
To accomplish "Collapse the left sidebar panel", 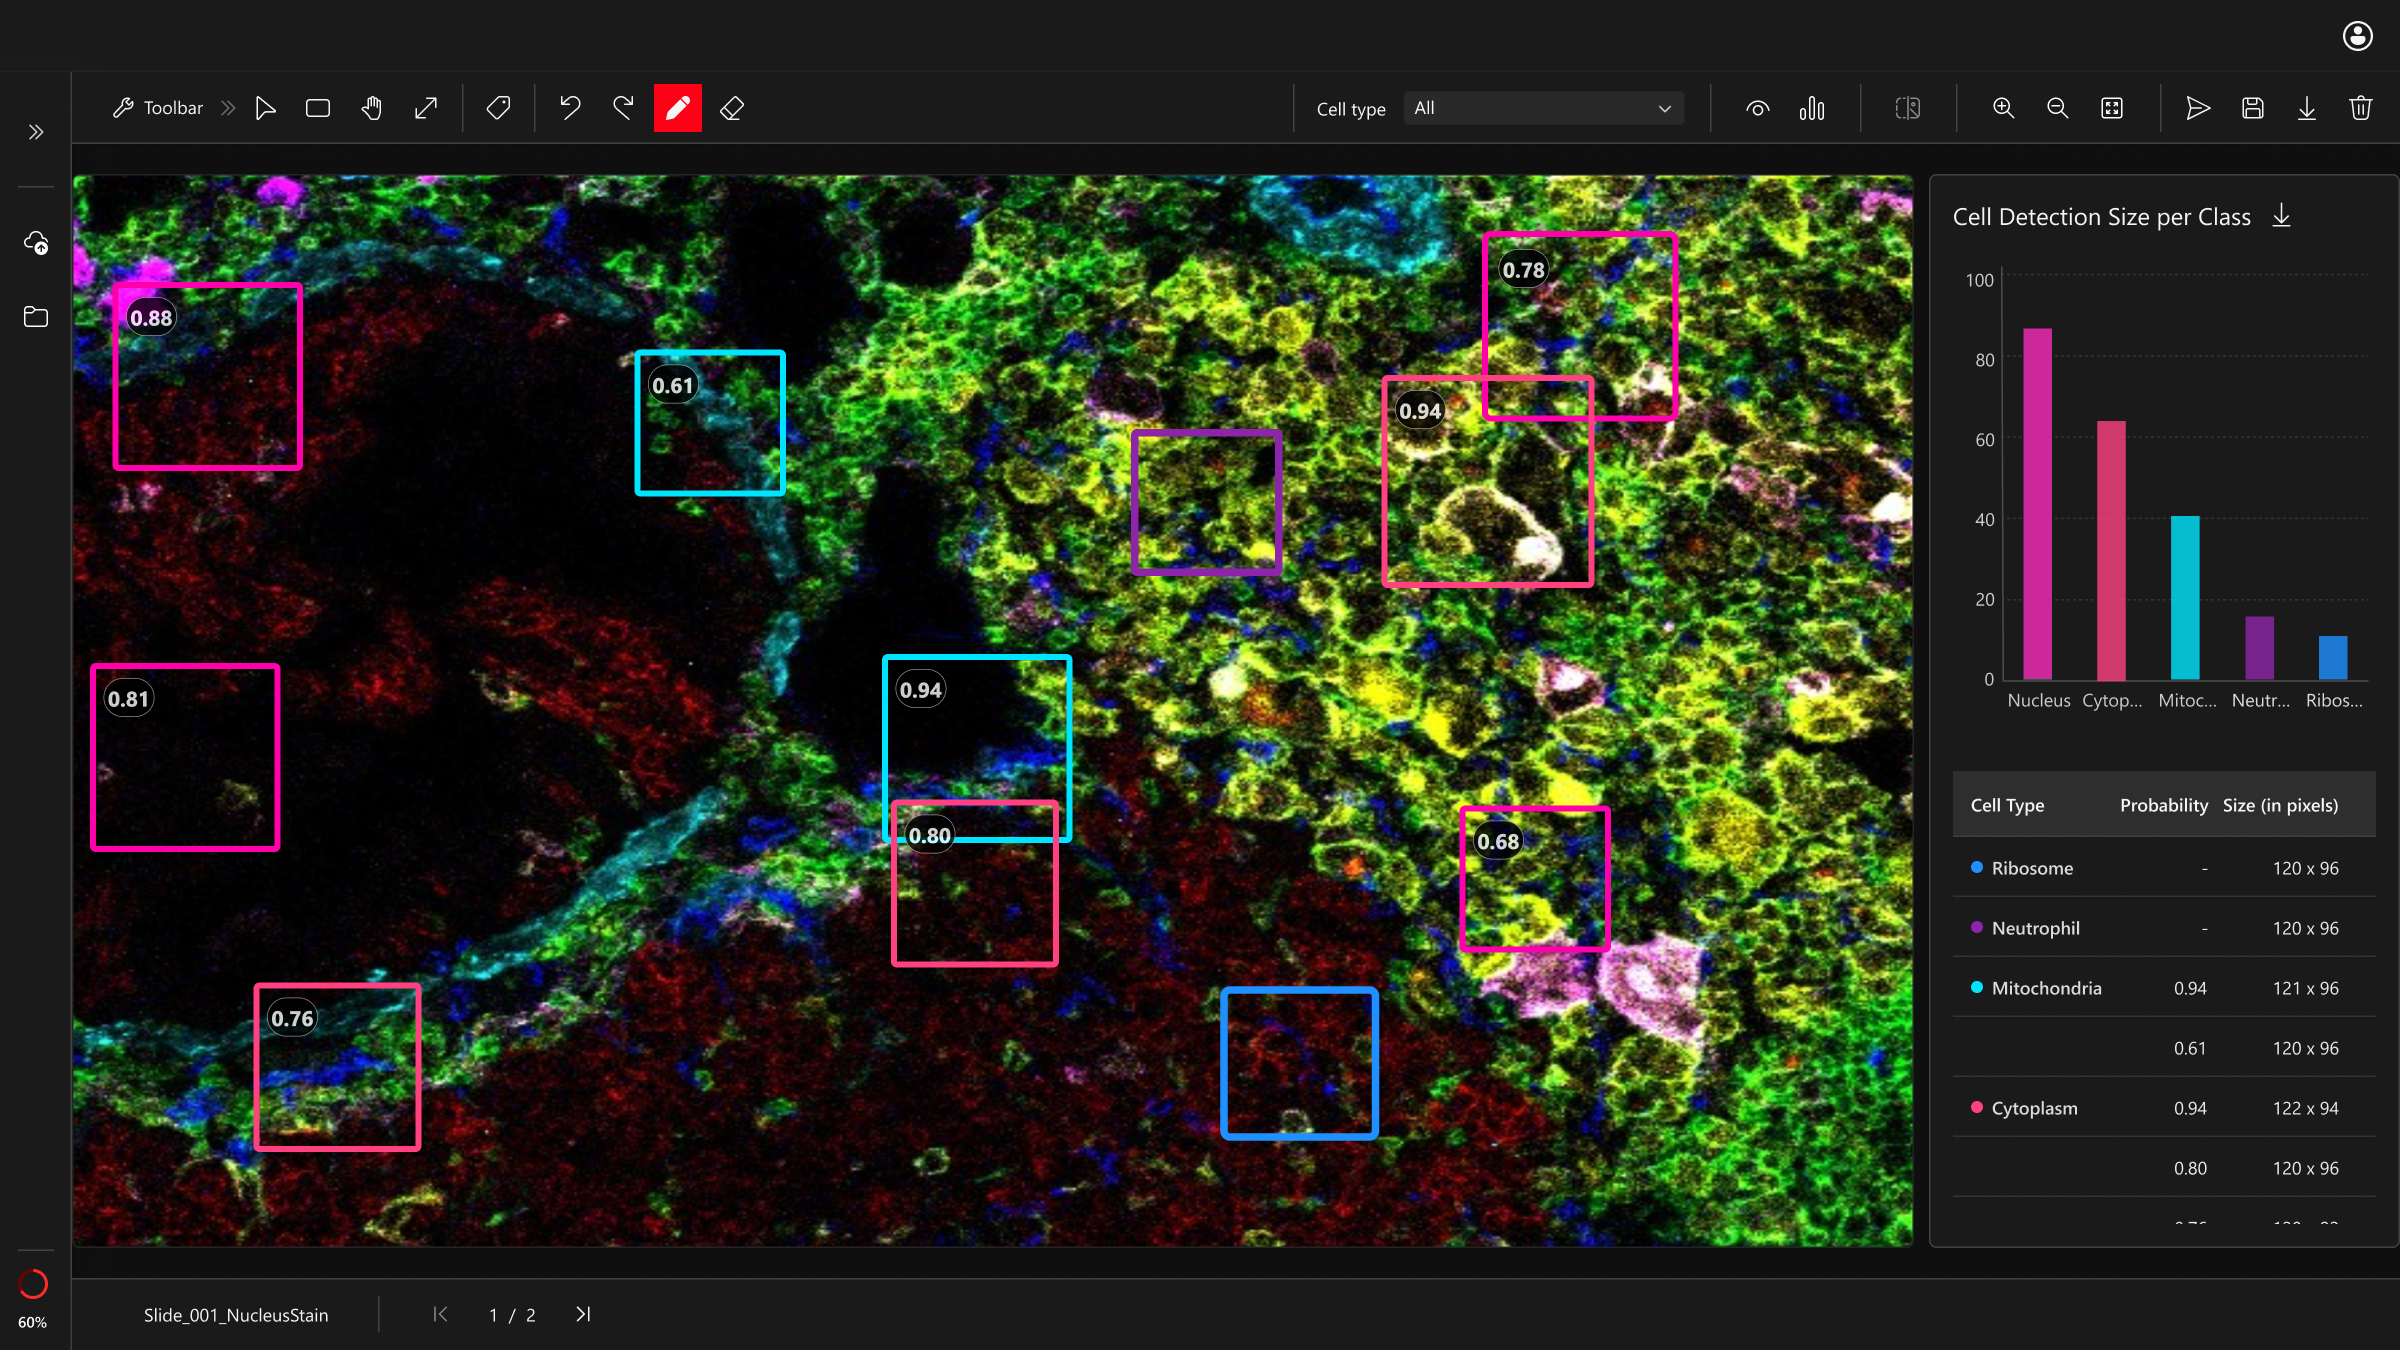I will point(34,131).
